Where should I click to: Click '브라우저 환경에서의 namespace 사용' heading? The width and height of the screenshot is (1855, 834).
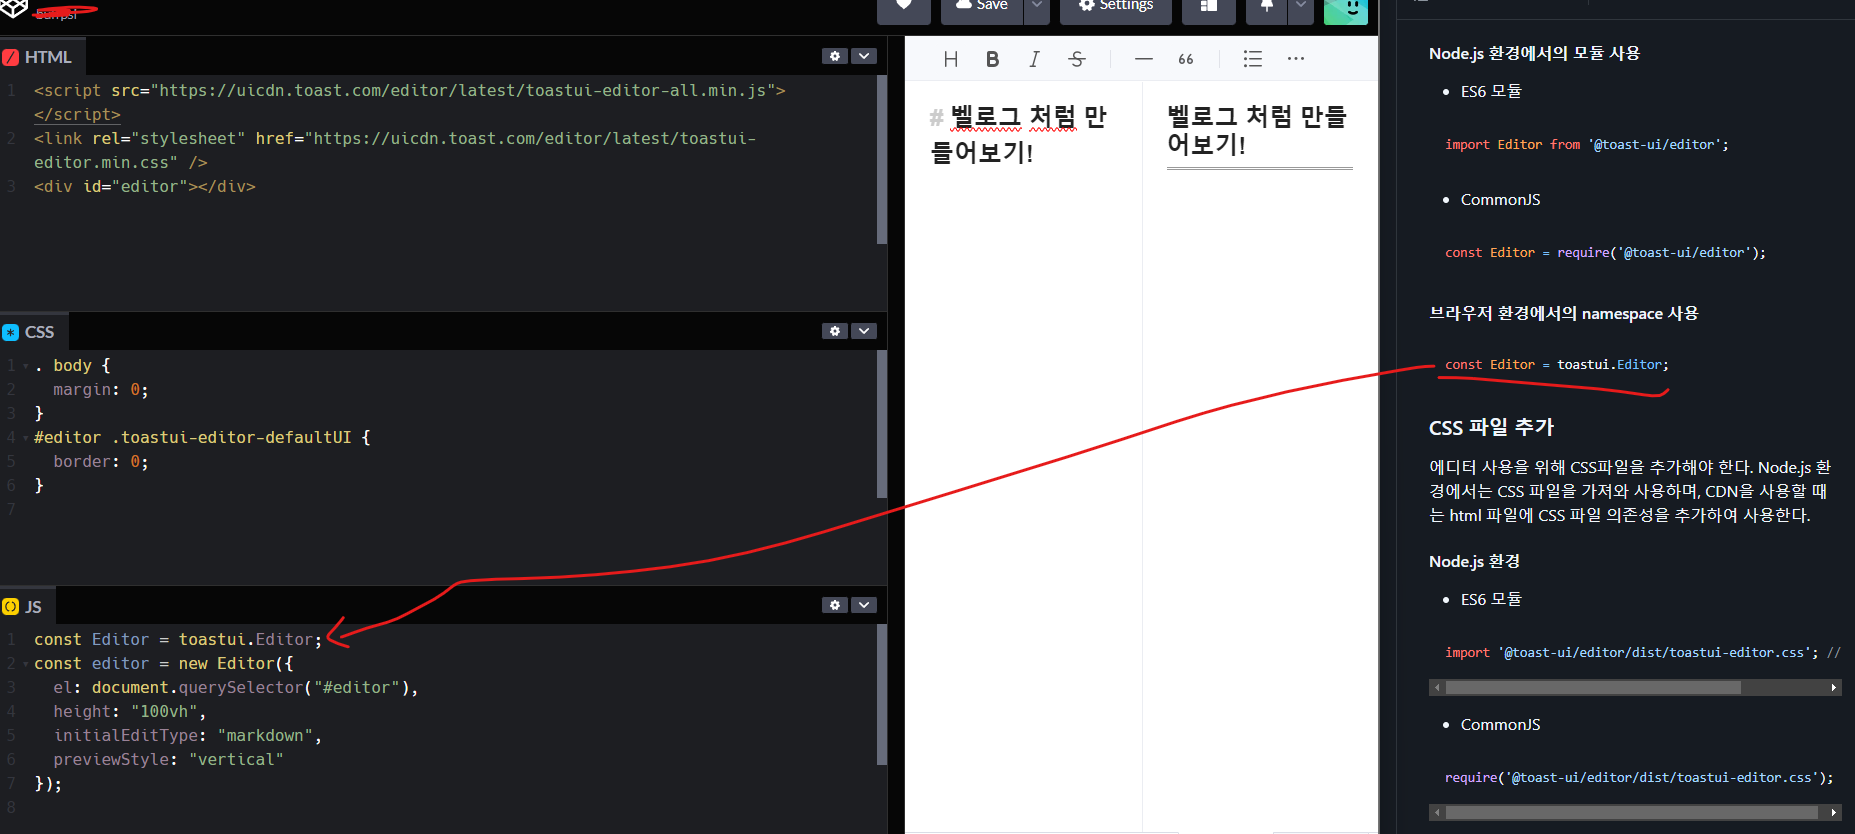1563,313
